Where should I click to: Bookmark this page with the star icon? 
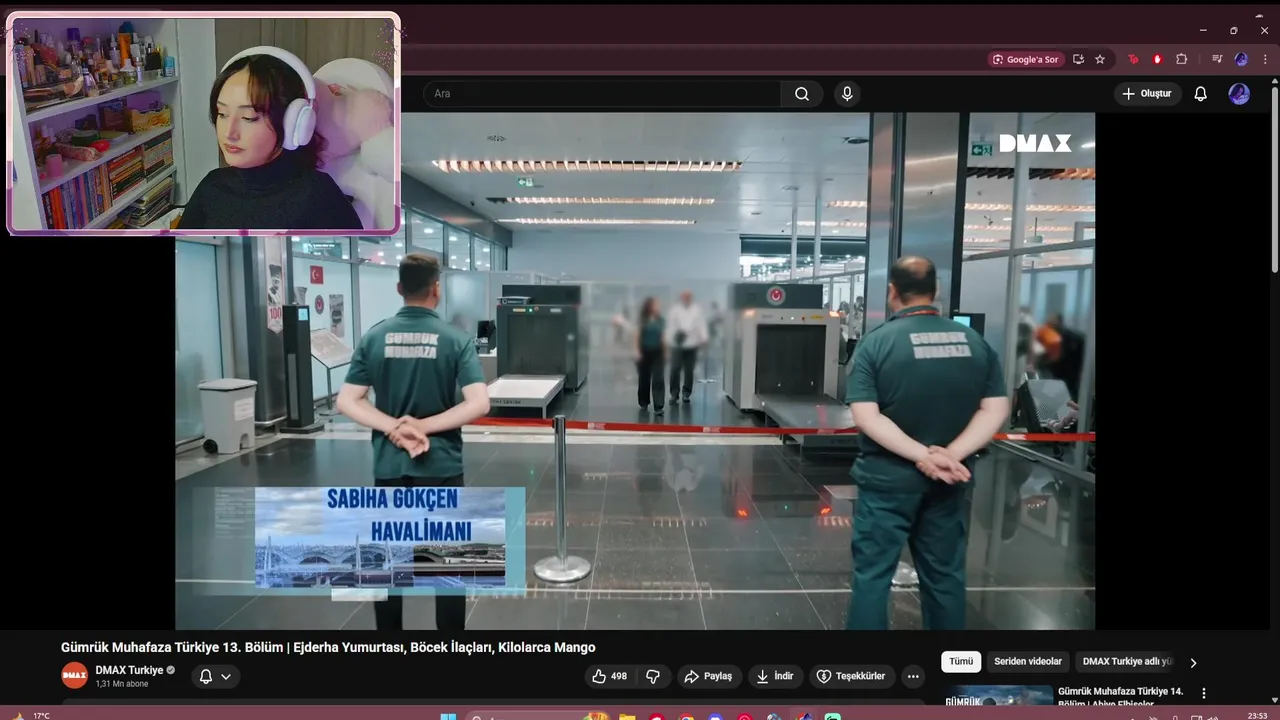click(x=1100, y=59)
